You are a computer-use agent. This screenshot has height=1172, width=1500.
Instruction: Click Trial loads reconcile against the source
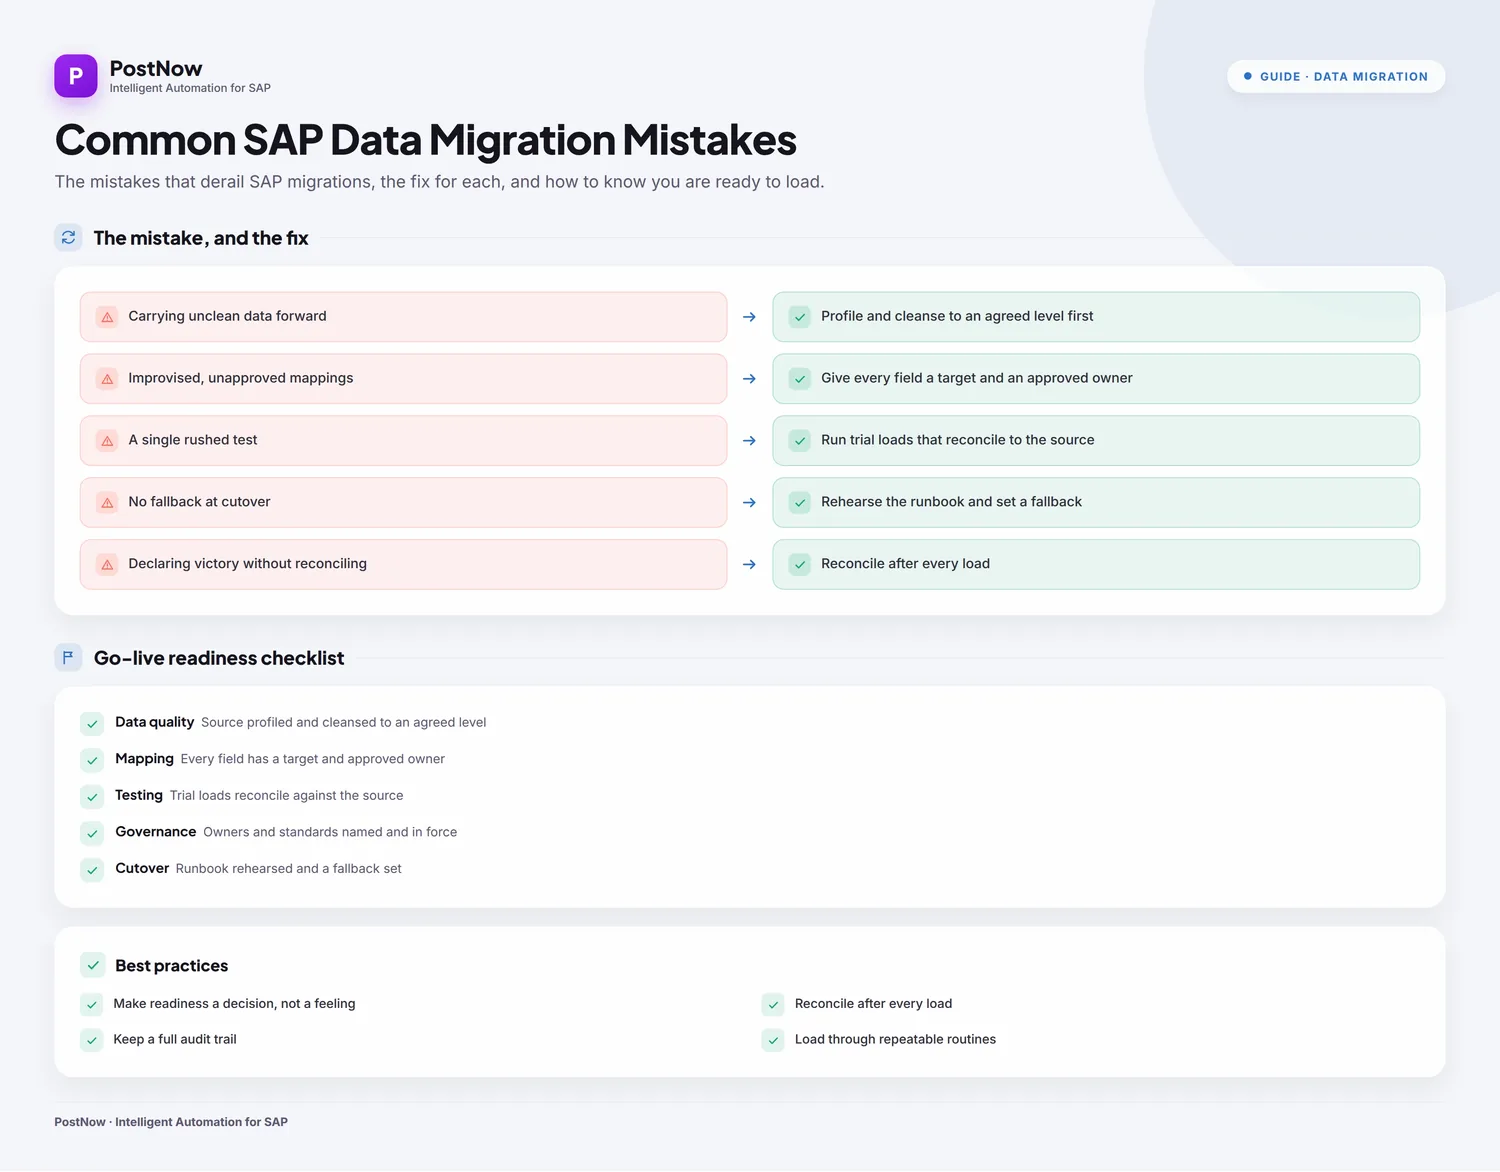pyautogui.click(x=287, y=795)
